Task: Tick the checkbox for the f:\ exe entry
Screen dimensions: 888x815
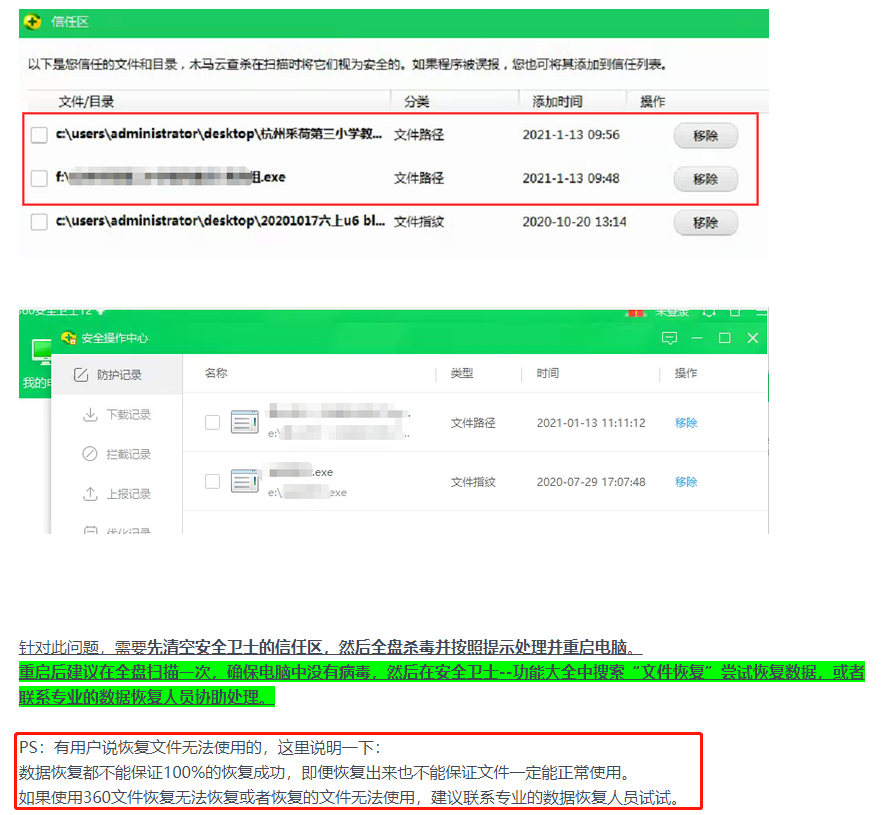Action: coord(39,178)
